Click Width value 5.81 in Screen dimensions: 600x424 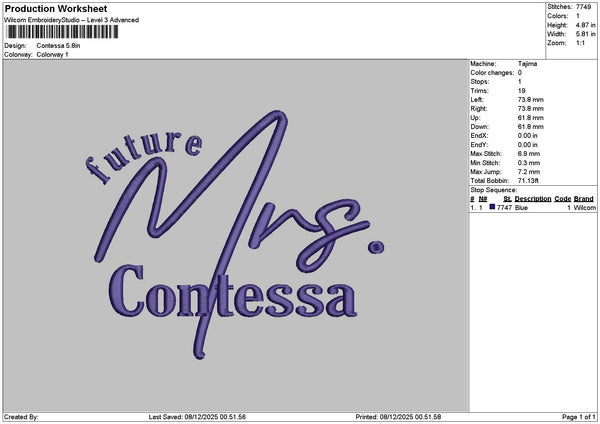[x=585, y=34]
